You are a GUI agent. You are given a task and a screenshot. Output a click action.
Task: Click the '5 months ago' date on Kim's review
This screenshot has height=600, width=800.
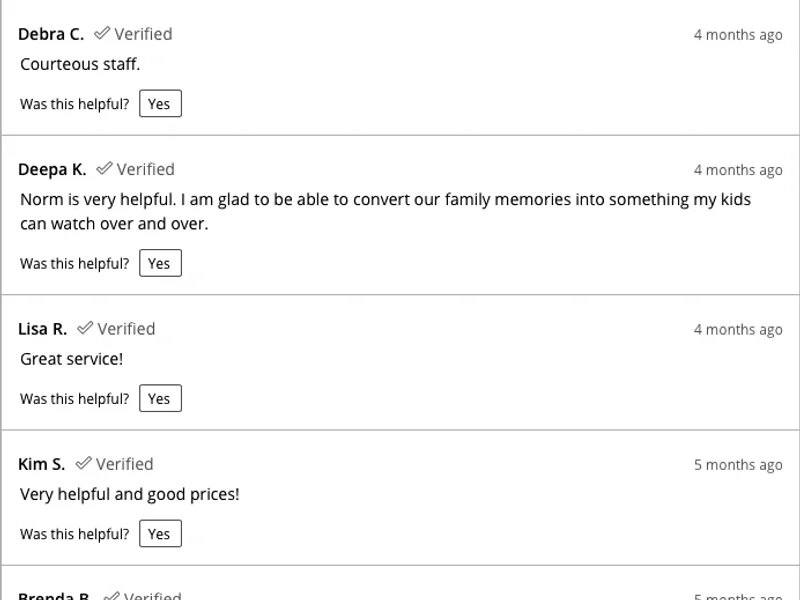738,465
